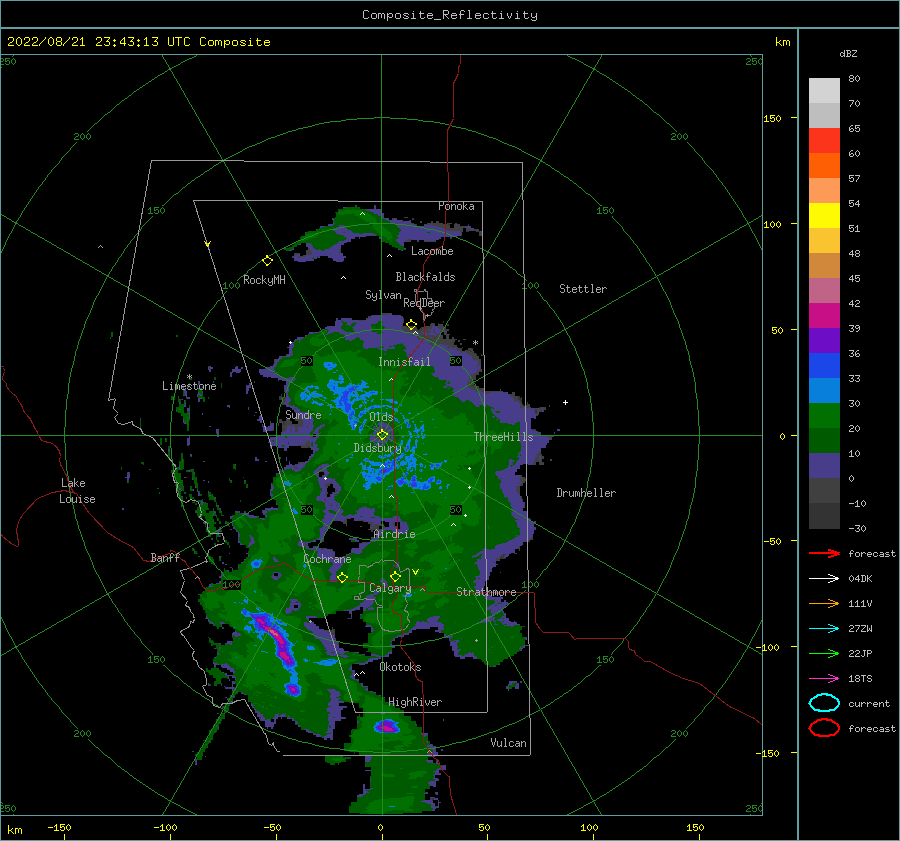The width and height of the screenshot is (900, 841).
Task: Click the red forecast ellipse icon
Action: click(x=824, y=728)
